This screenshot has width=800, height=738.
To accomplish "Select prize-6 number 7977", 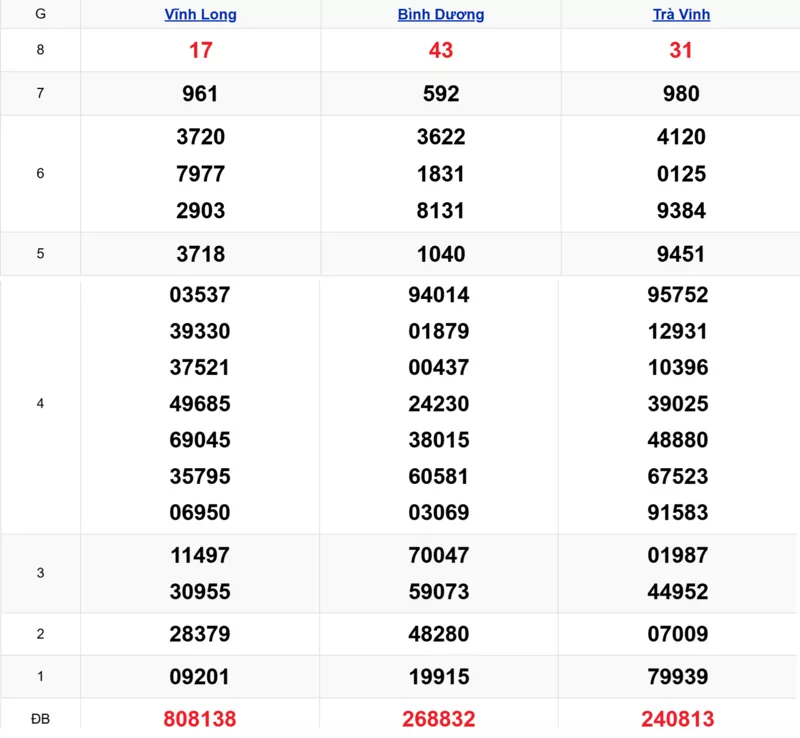I will [200, 174].
